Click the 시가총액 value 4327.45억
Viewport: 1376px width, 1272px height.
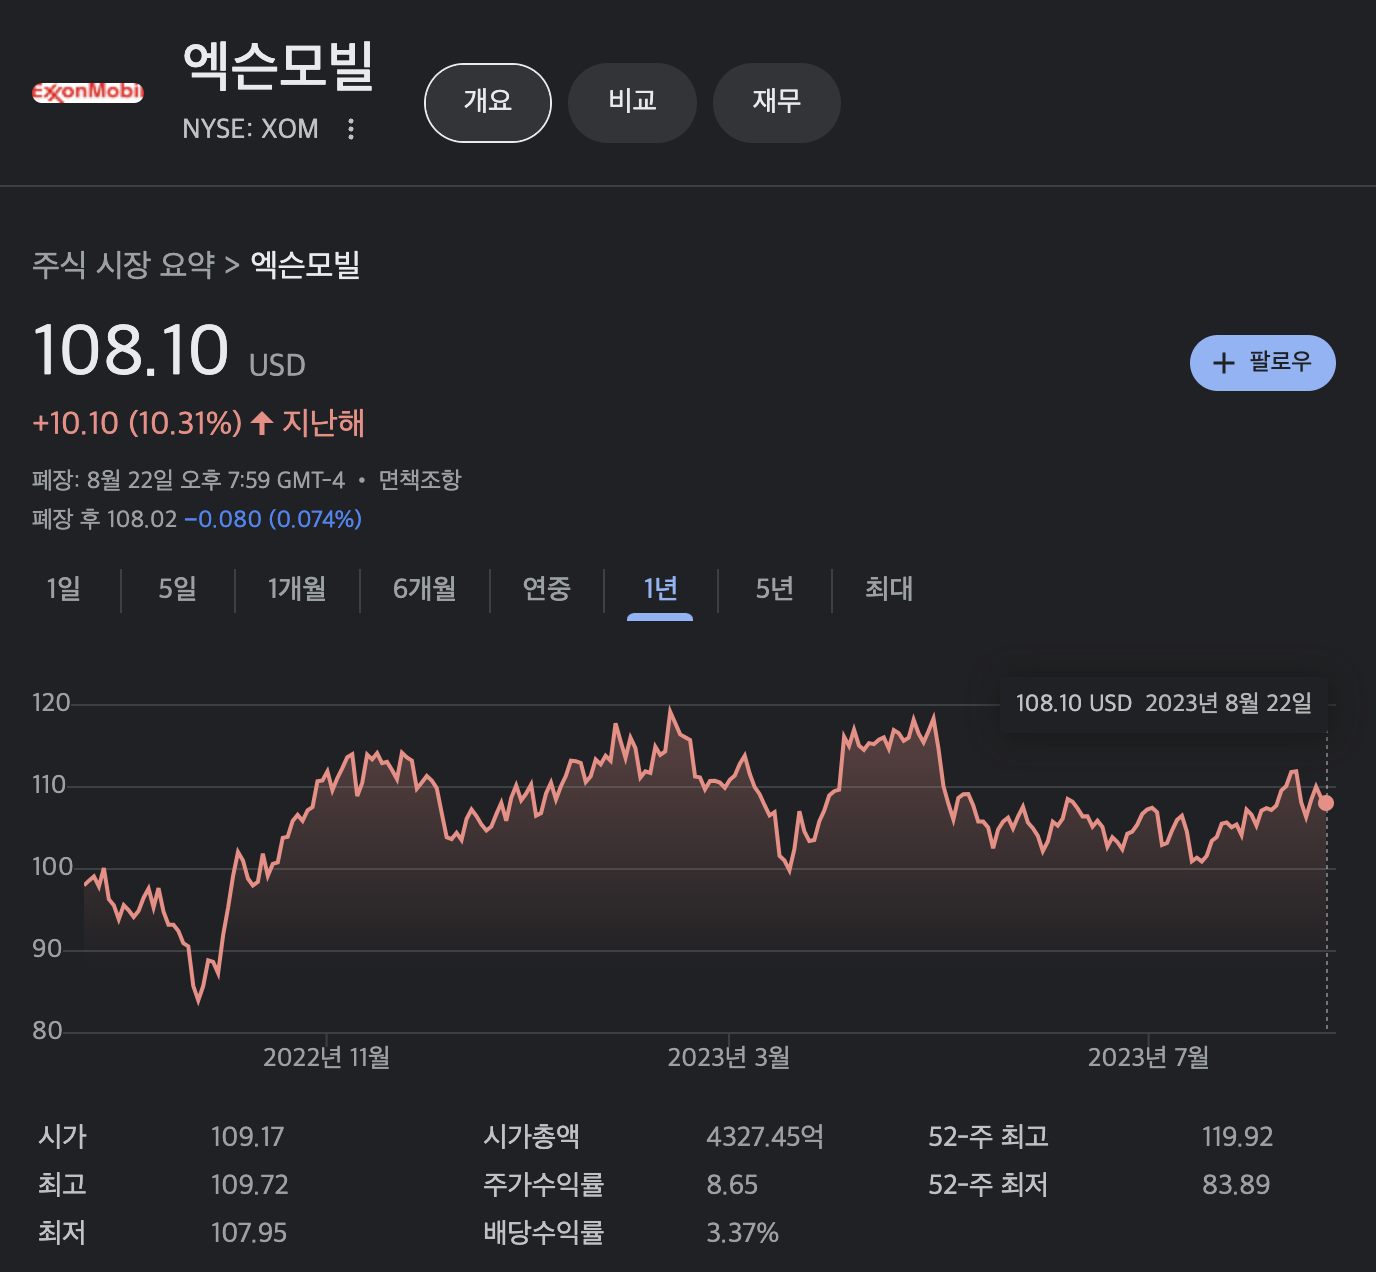click(x=765, y=1137)
